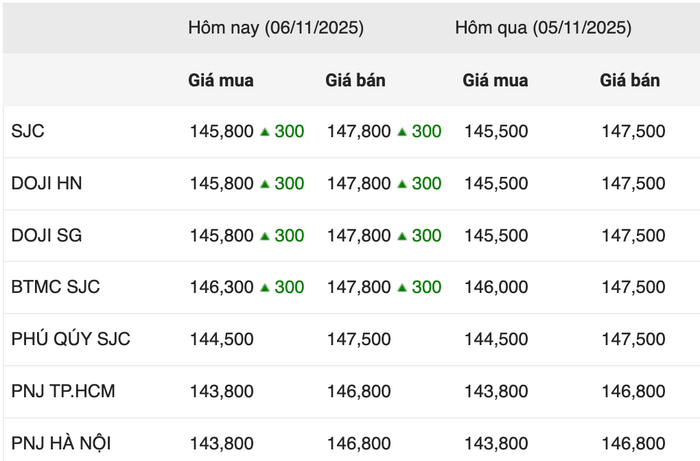Image resolution: width=700 pixels, height=461 pixels.
Task: Click the up arrow in BTMC SJC buy price
Action: pos(265,287)
